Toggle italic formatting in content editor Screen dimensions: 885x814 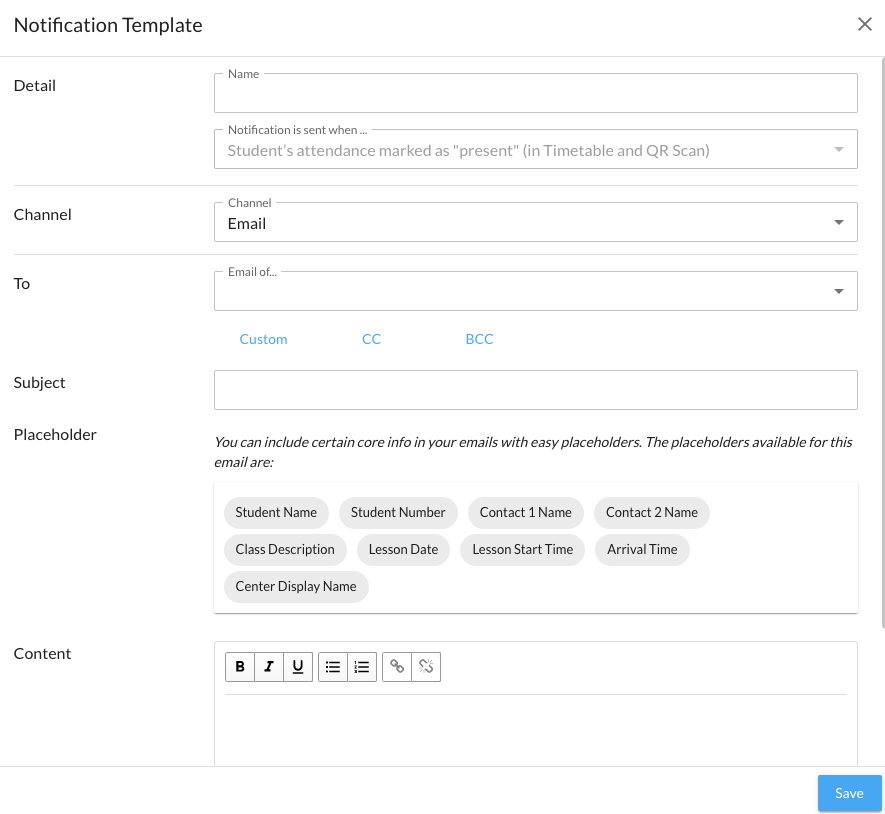[268, 667]
